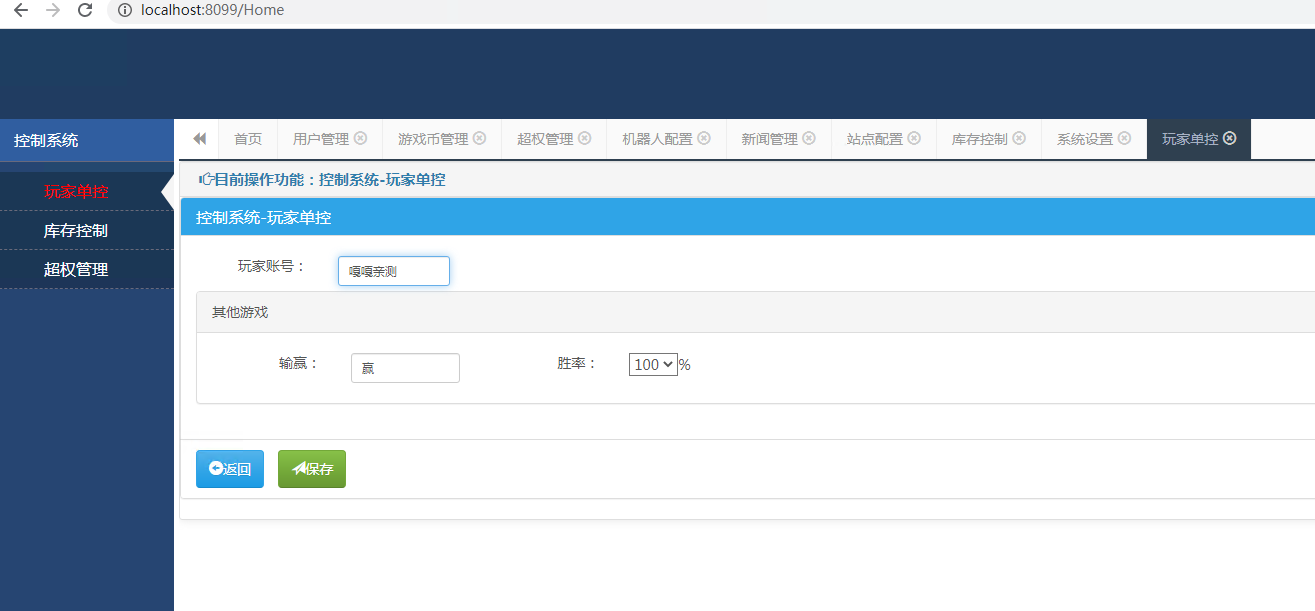This screenshot has height=611, width=1315.
Task: Reload the page with browser refresh icon
Action: (x=85, y=10)
